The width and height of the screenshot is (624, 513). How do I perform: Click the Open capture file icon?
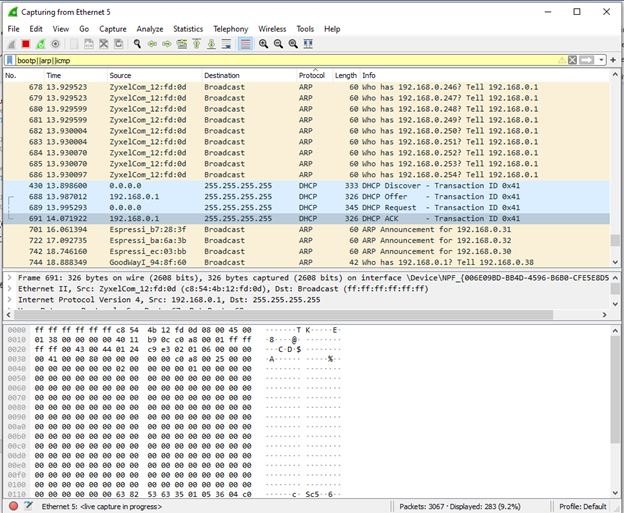coord(74,44)
